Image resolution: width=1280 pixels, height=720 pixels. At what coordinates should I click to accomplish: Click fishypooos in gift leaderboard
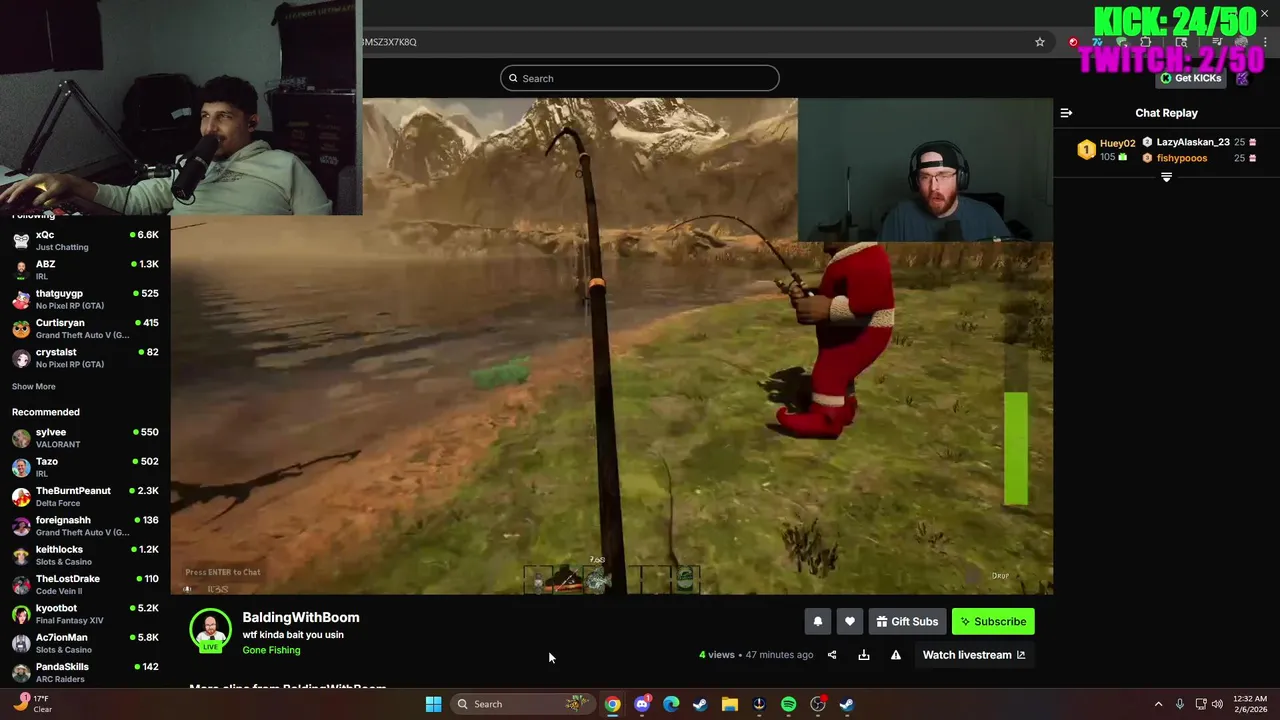[1182, 158]
